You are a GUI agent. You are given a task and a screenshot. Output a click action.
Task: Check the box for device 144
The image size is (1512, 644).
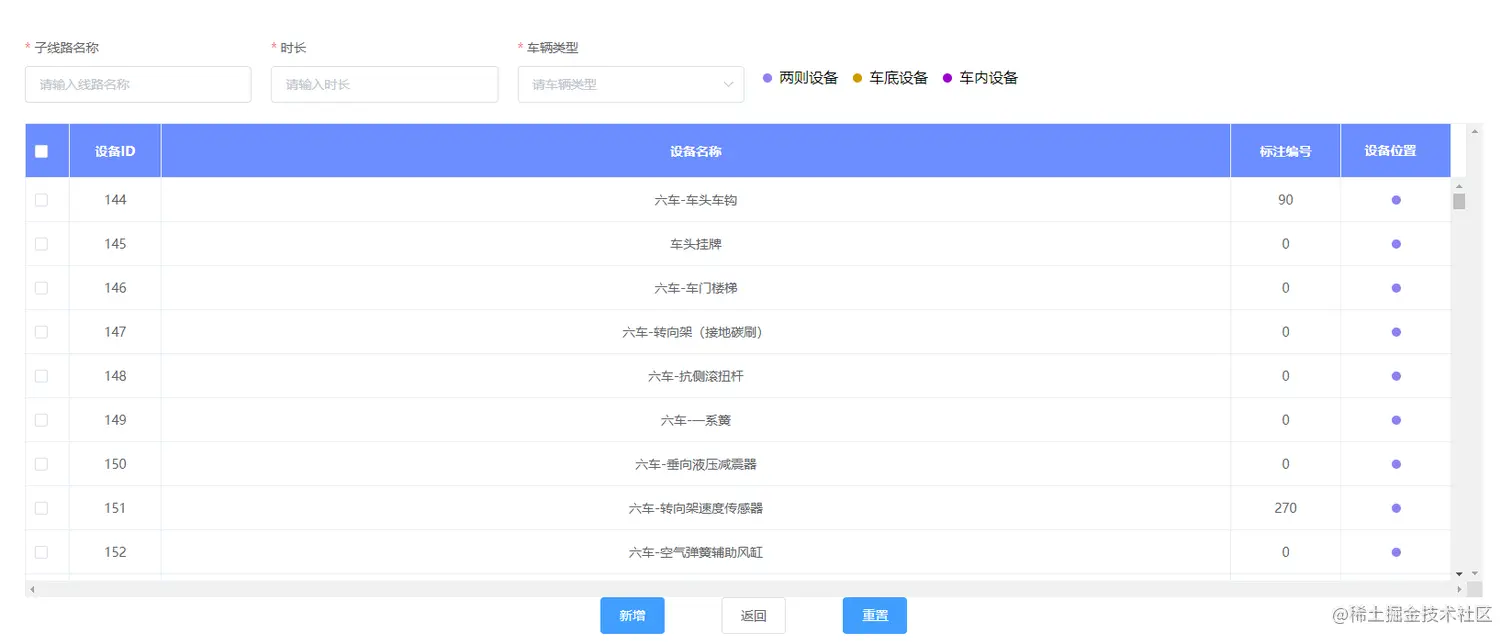(41, 200)
